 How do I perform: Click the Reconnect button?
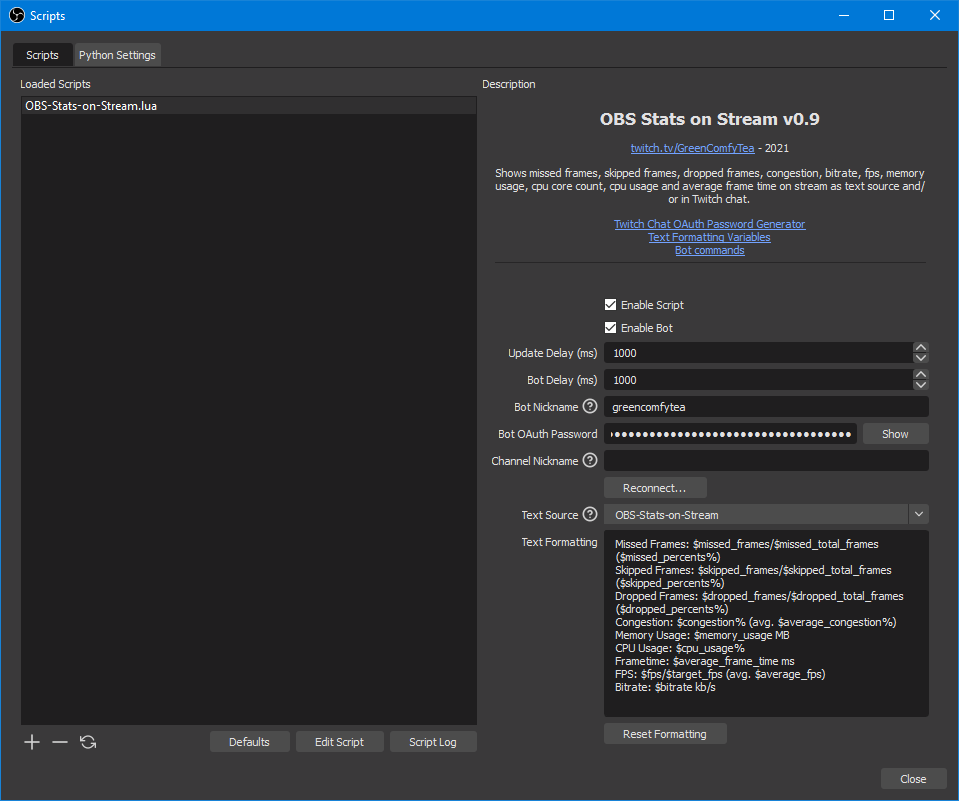654,487
